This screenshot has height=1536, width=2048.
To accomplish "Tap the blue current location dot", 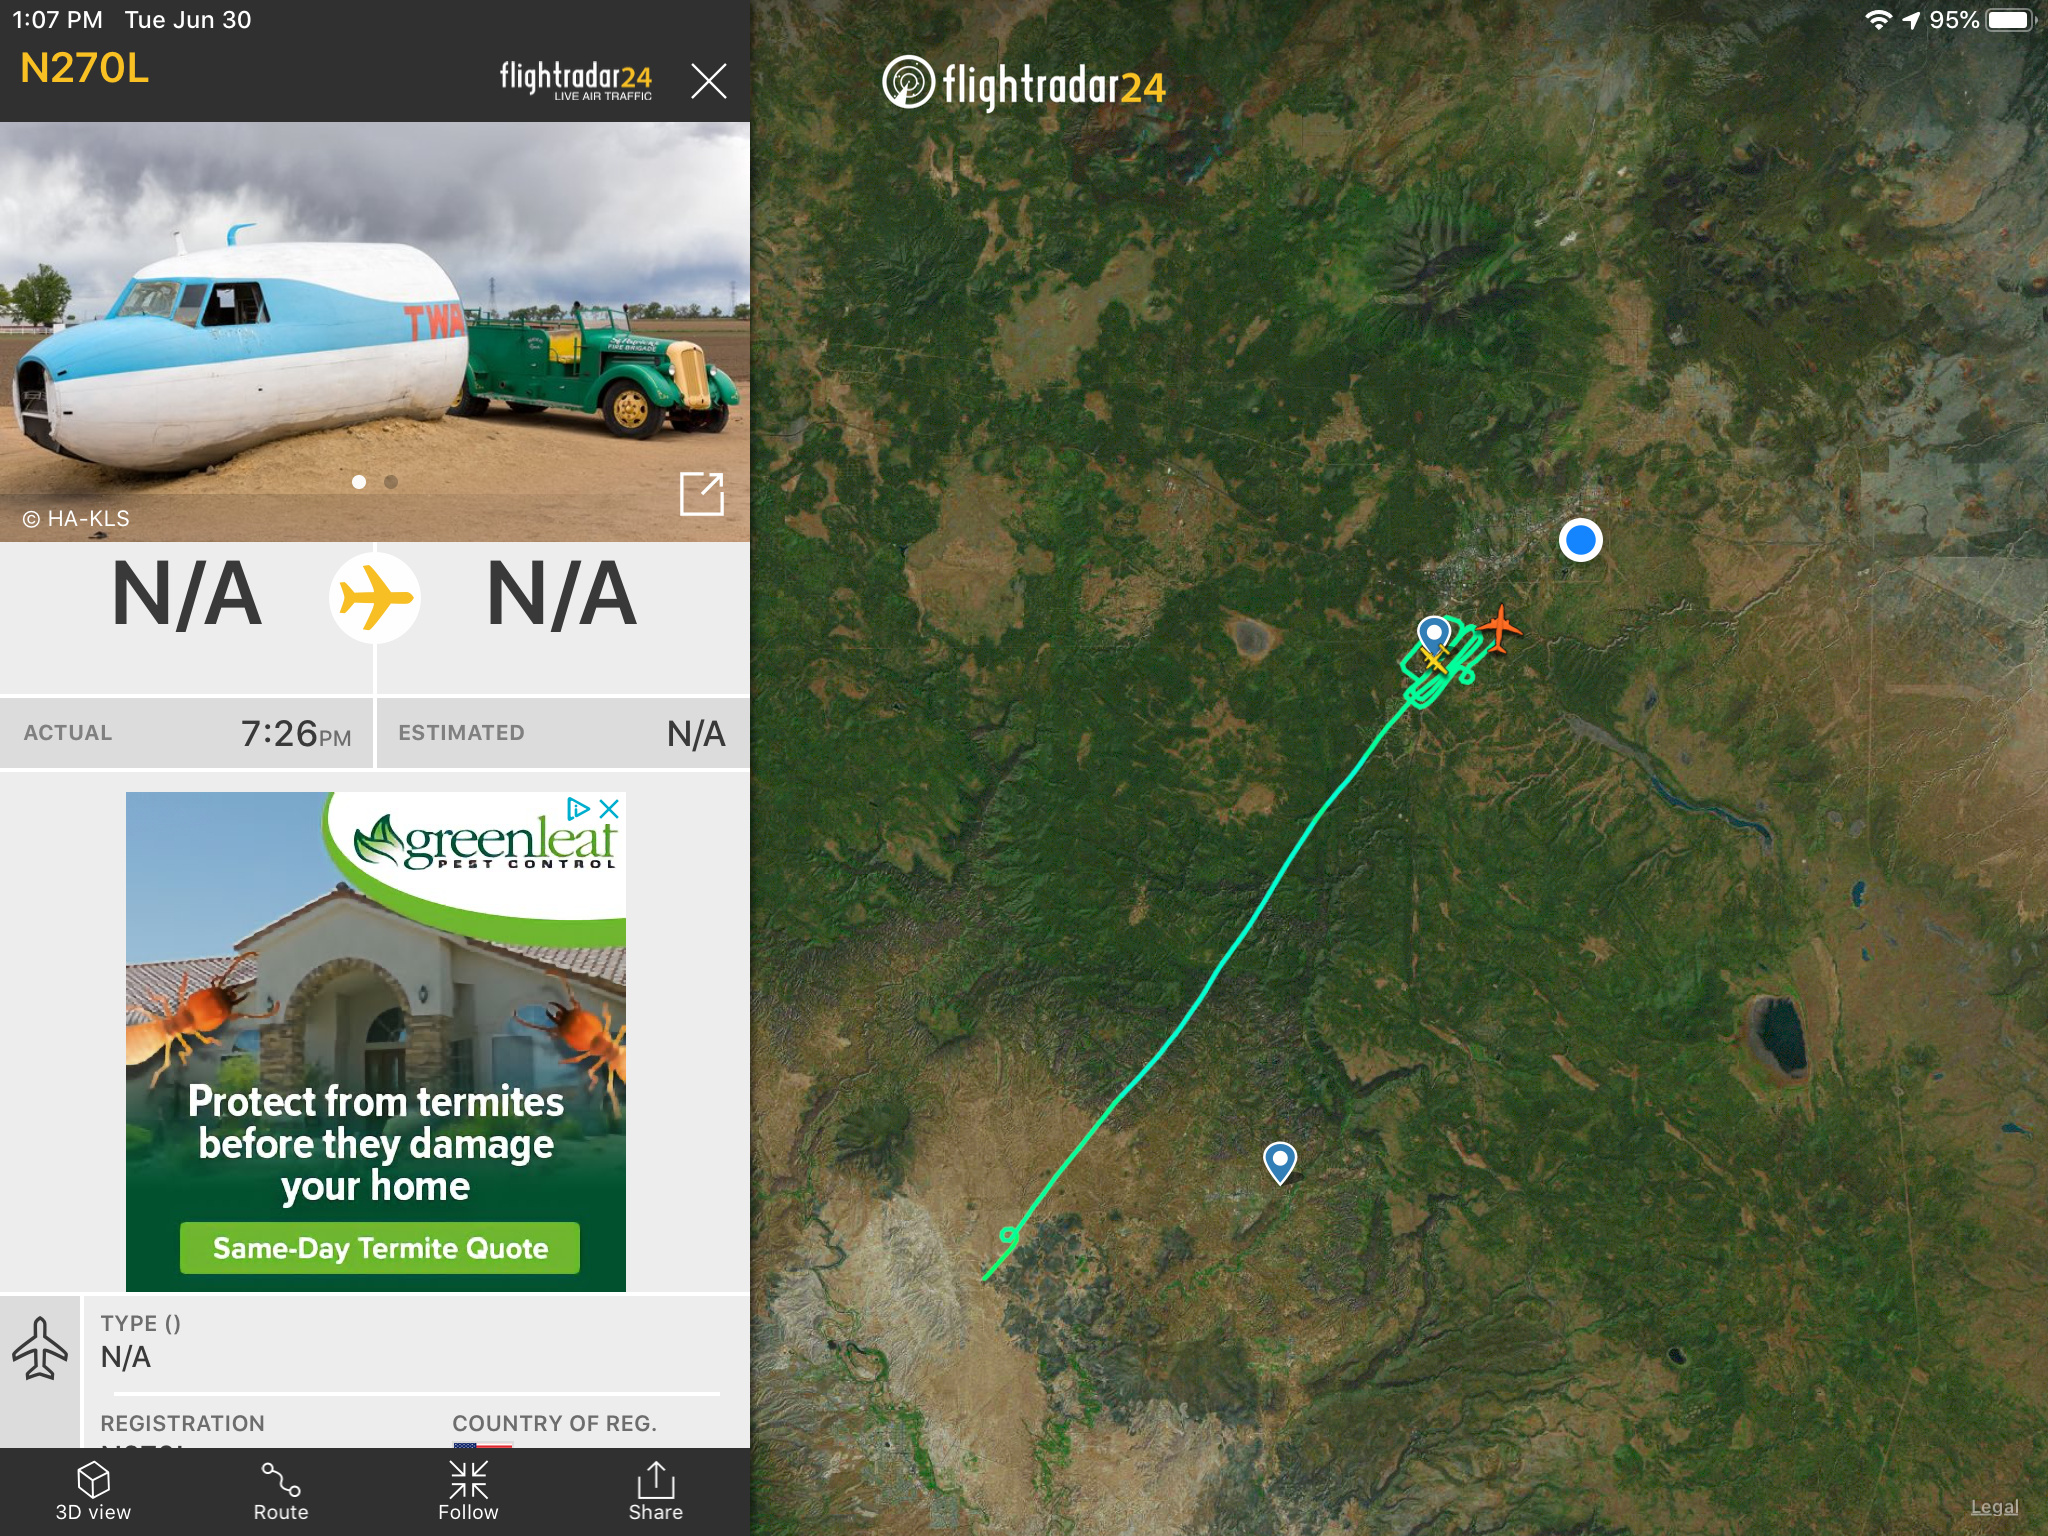I will [x=1580, y=540].
